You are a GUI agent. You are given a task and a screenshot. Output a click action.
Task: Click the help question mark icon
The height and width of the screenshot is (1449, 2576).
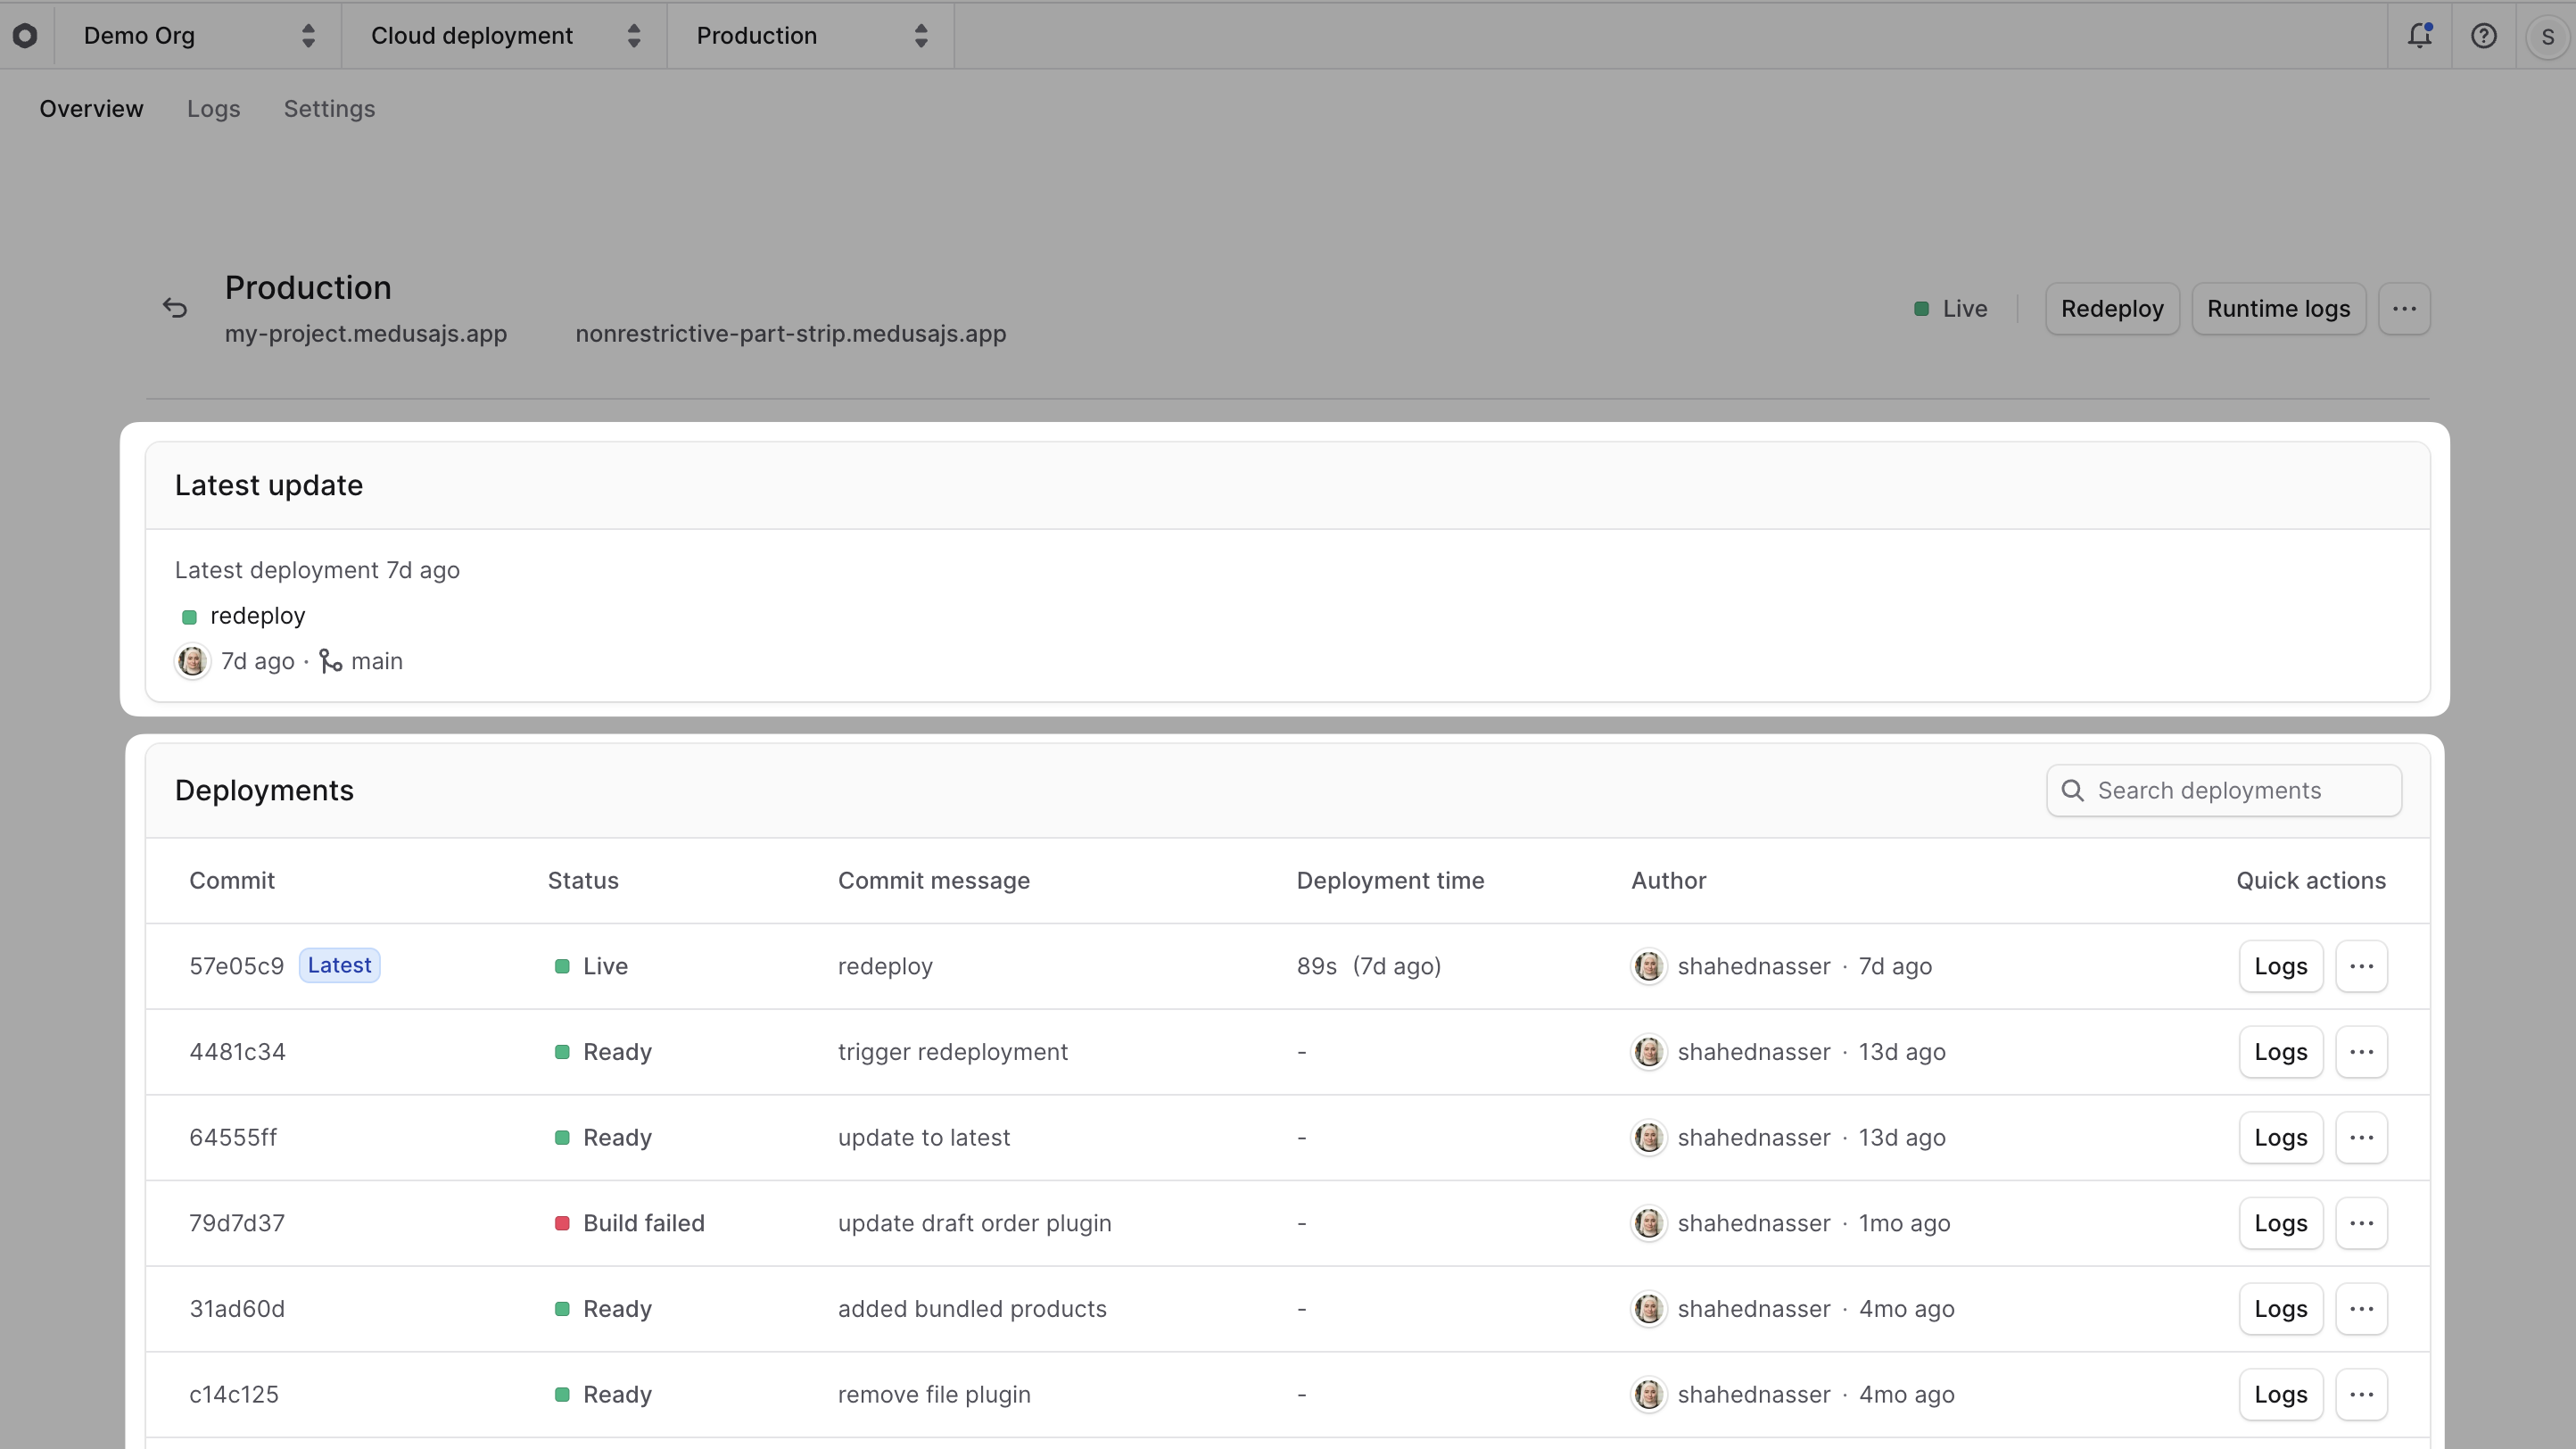2485,35
